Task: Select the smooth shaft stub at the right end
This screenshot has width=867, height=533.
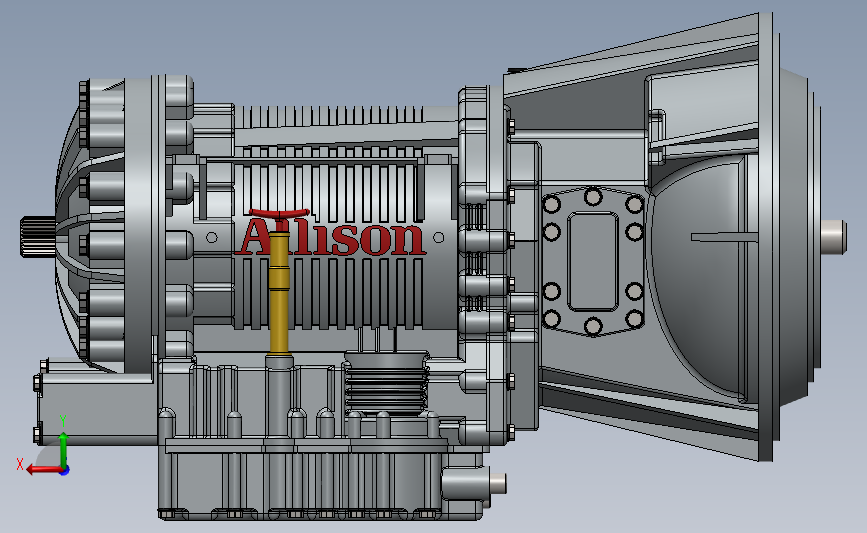Action: (833, 237)
